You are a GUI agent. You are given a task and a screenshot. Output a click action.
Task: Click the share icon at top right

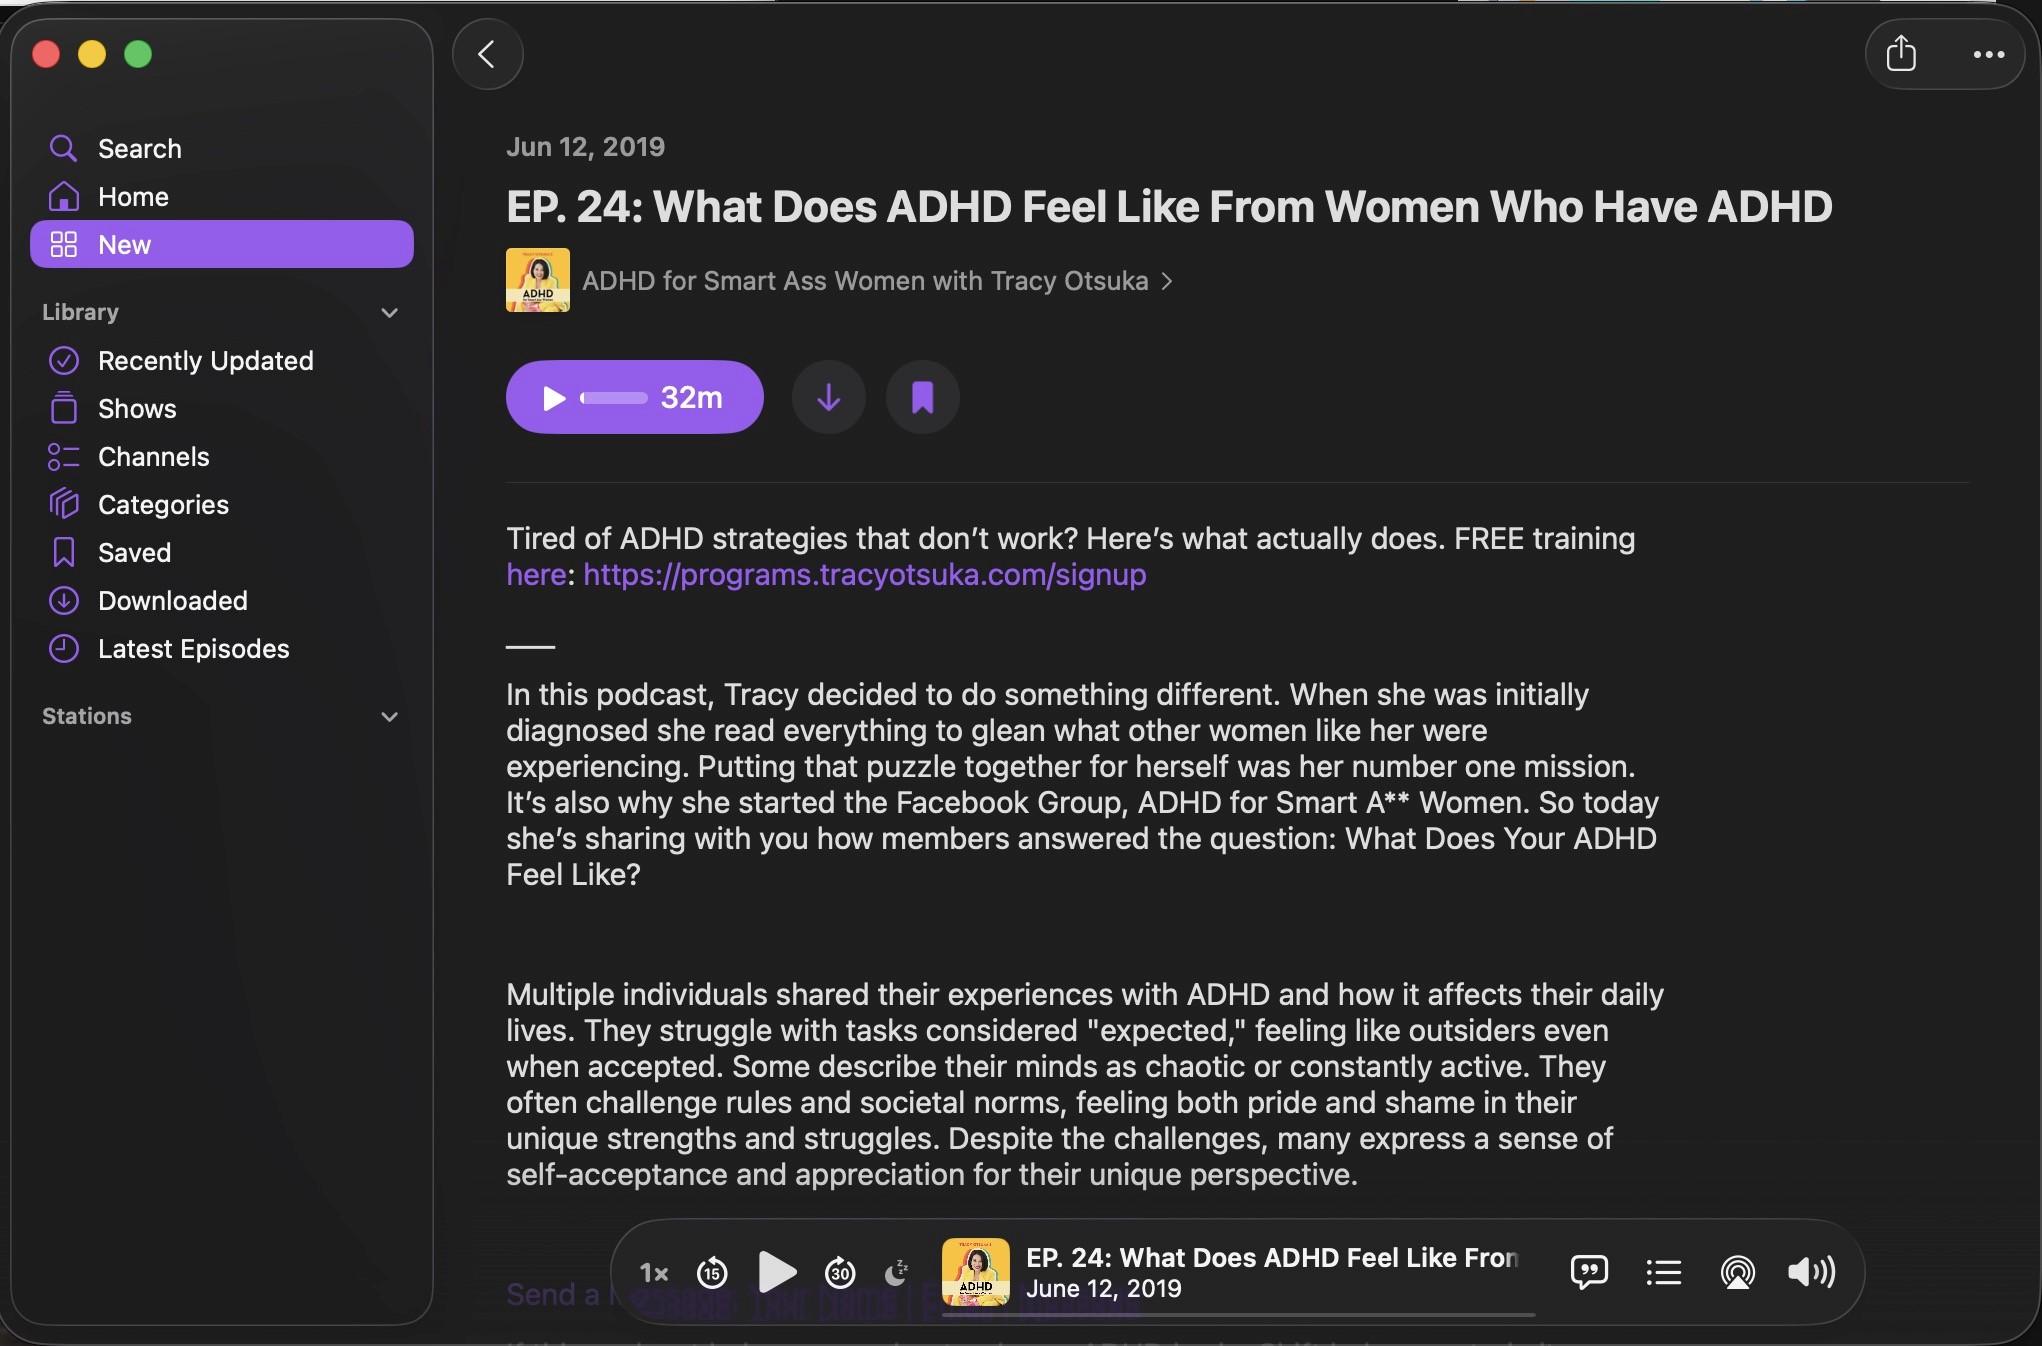1900,54
